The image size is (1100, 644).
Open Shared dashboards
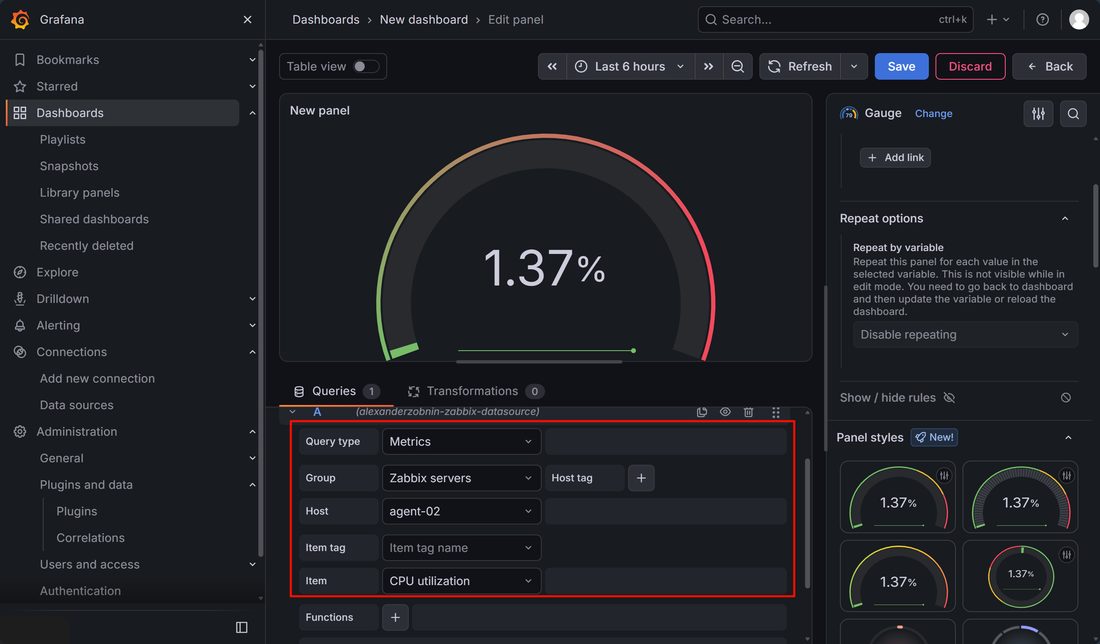[94, 219]
